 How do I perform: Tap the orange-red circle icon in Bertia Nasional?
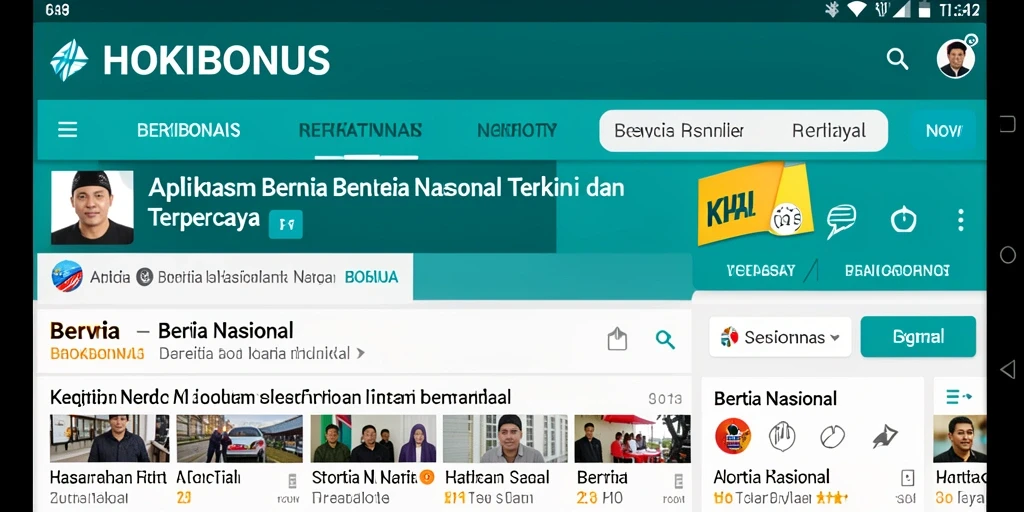tap(733, 436)
